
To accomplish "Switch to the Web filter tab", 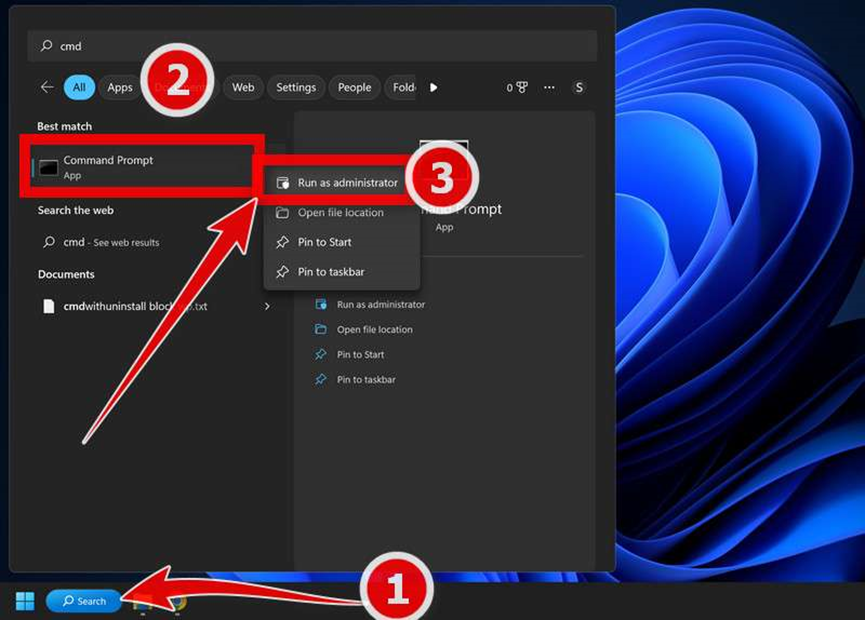I will click(x=243, y=87).
